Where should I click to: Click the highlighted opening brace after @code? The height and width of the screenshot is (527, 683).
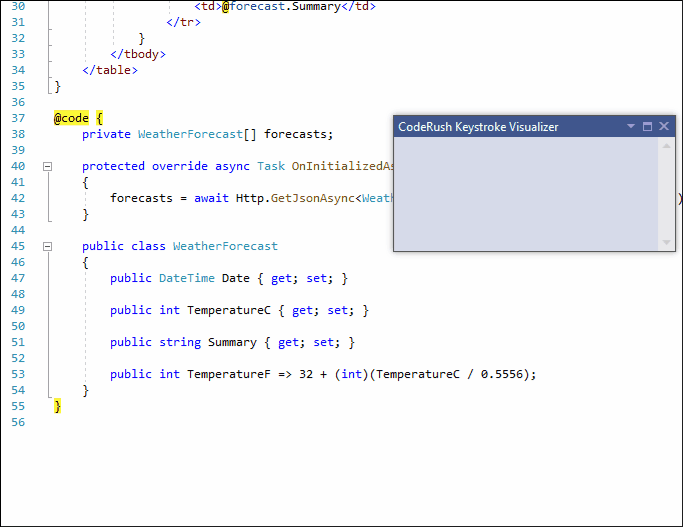[x=99, y=118]
